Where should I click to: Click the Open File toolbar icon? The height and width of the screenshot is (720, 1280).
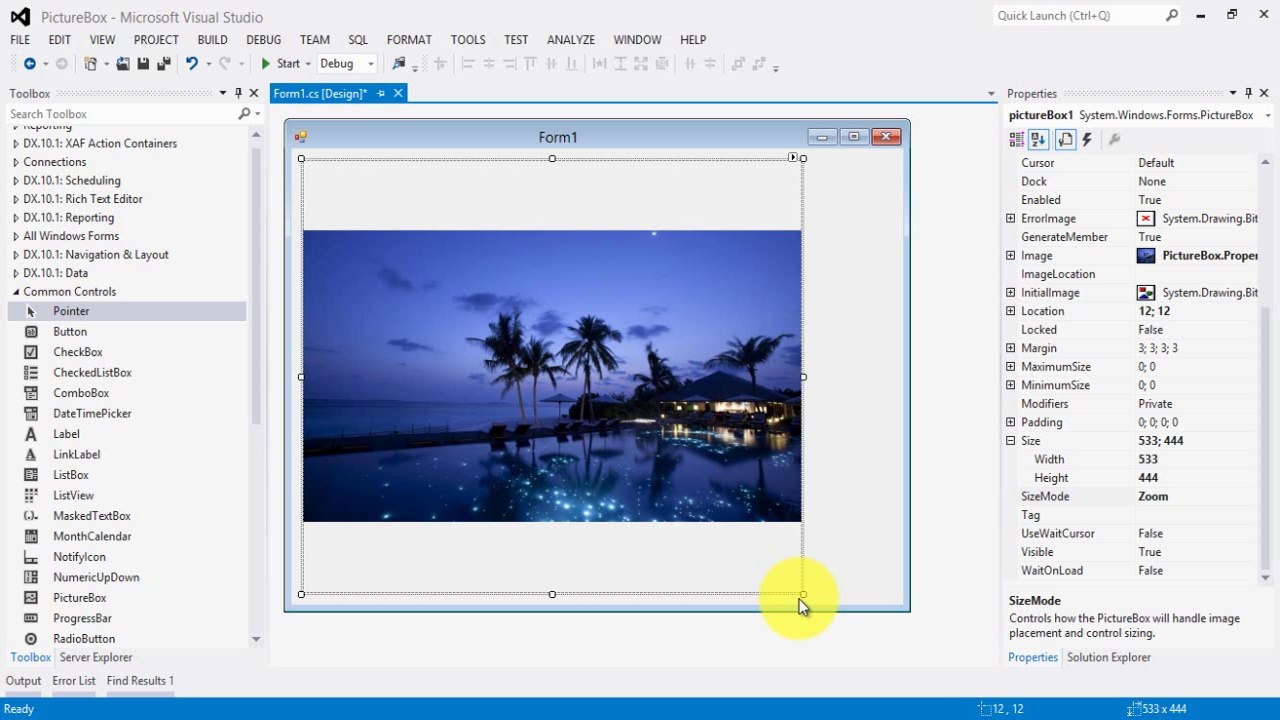122,64
